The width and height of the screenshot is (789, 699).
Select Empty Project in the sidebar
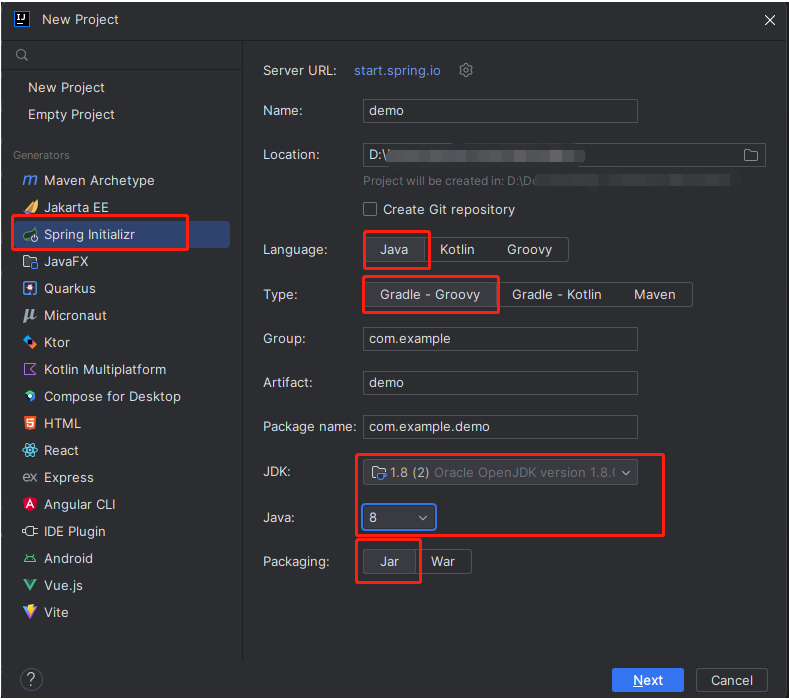(x=71, y=115)
